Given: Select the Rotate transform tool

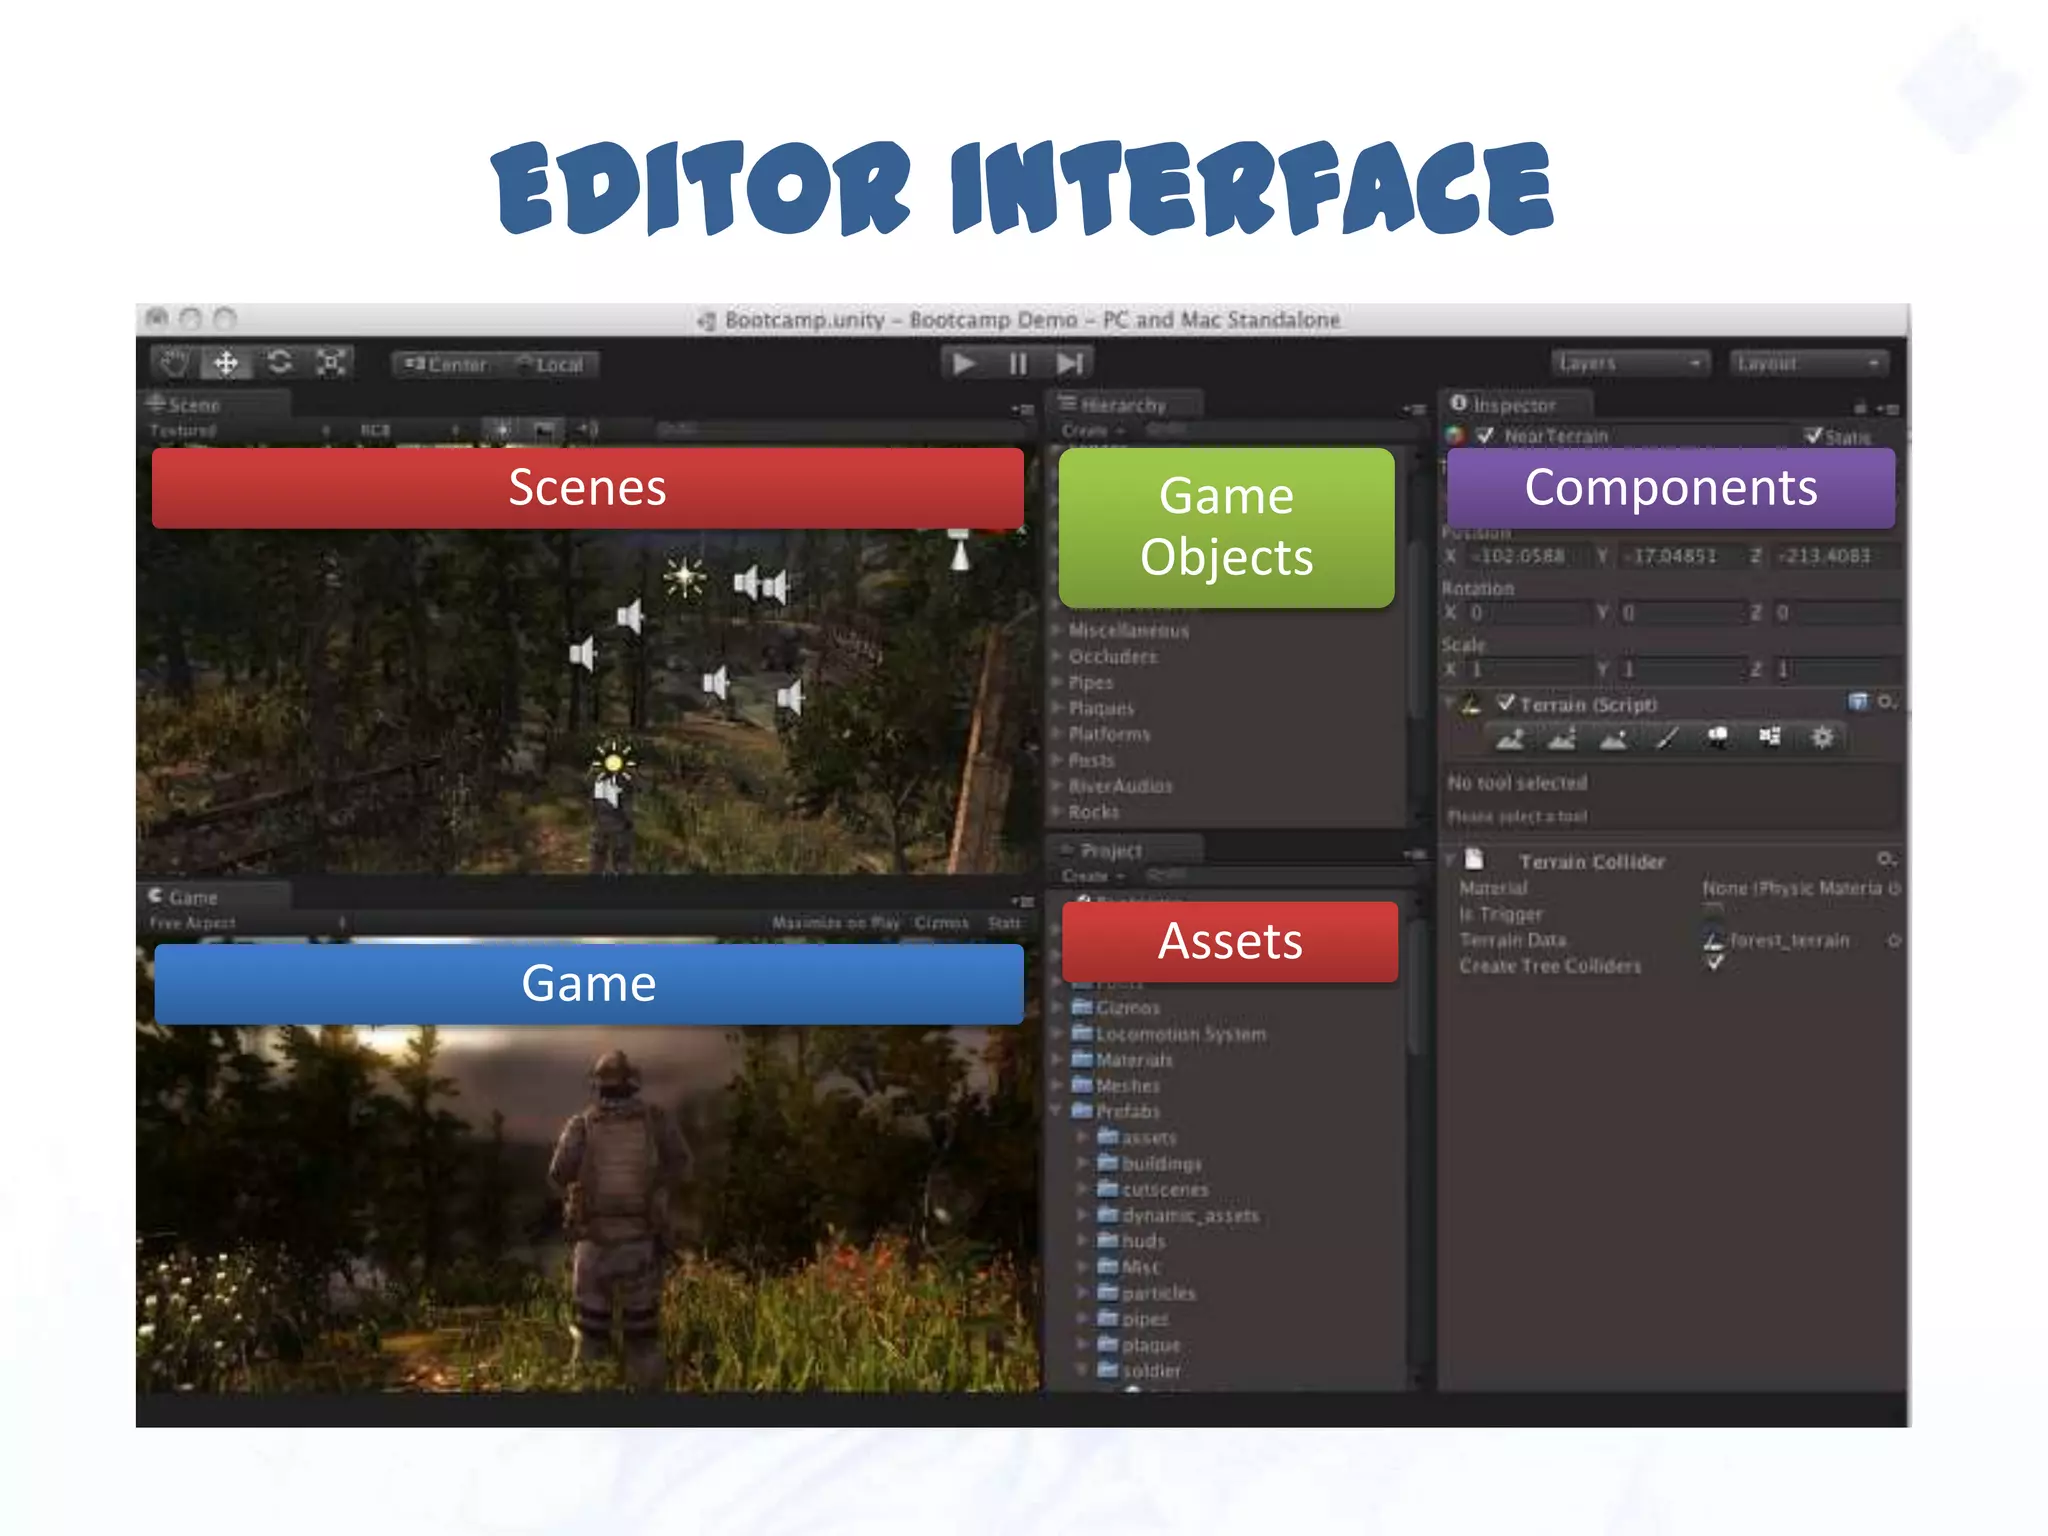Looking at the screenshot, I should coord(280,363).
